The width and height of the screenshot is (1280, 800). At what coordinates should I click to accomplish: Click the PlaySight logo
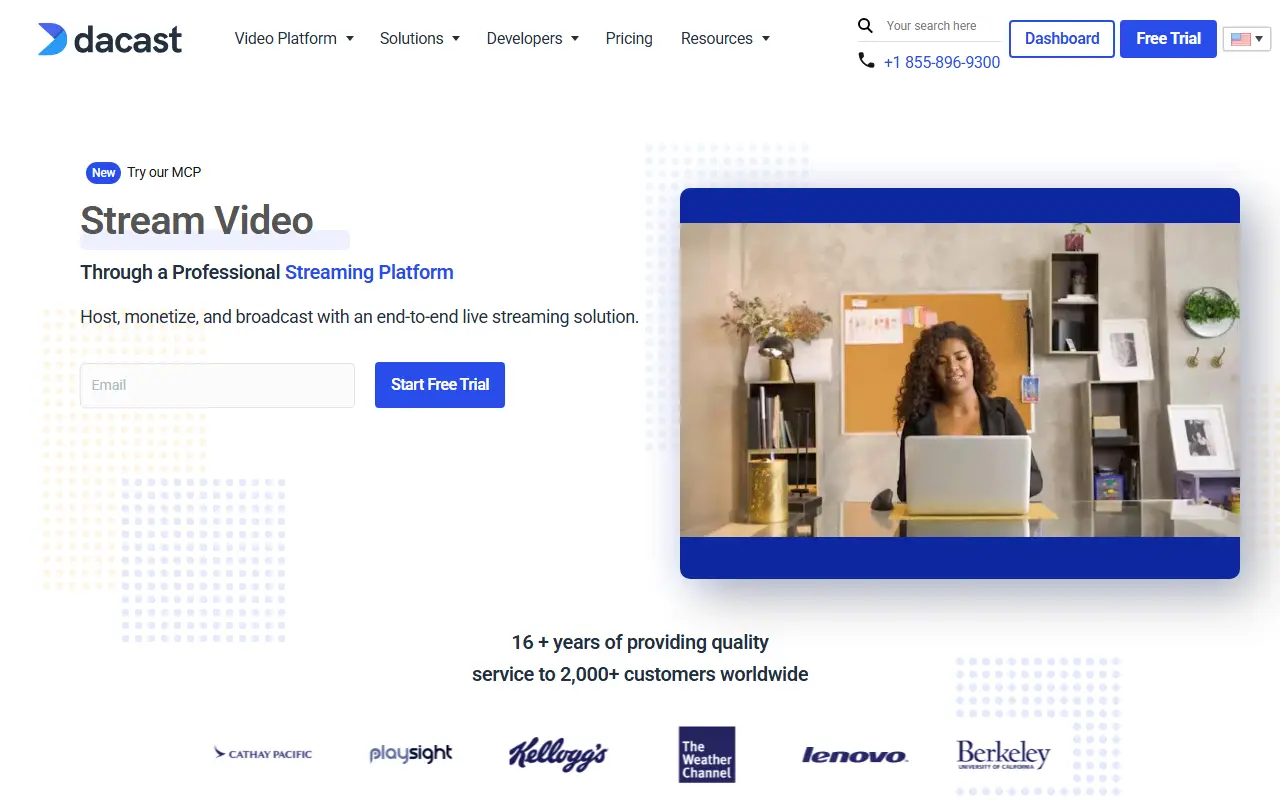click(411, 754)
